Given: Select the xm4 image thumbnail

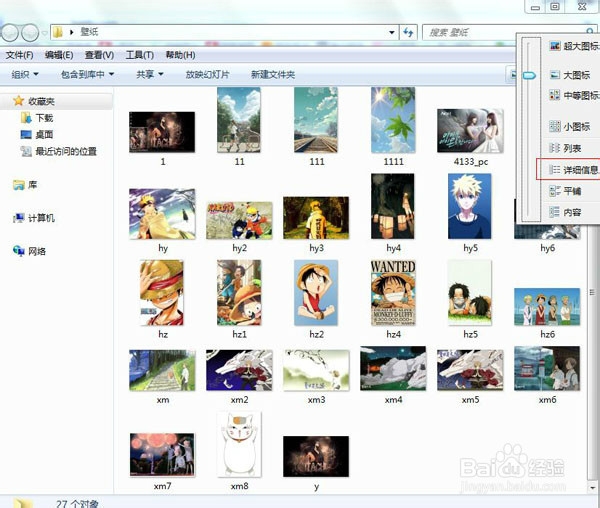Looking at the screenshot, I should pos(393,368).
